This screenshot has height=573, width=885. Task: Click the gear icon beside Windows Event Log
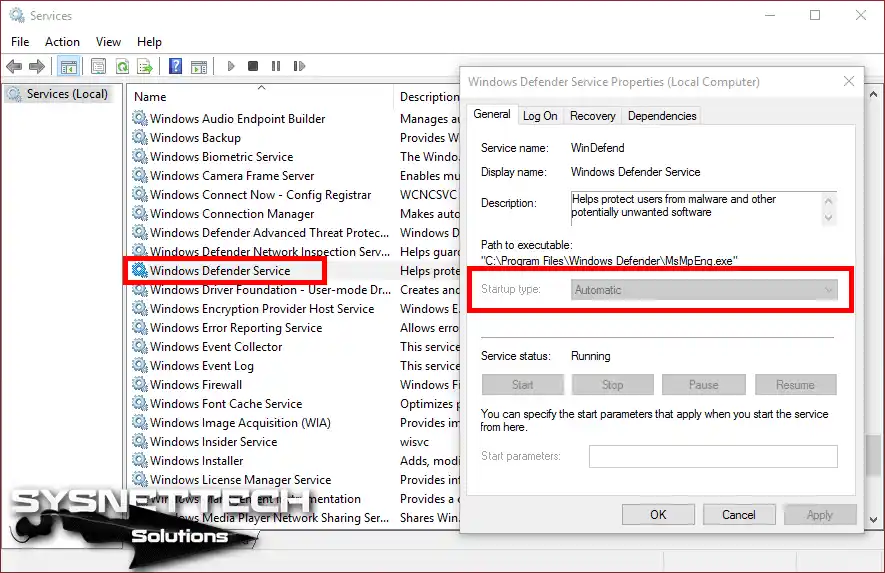click(139, 365)
